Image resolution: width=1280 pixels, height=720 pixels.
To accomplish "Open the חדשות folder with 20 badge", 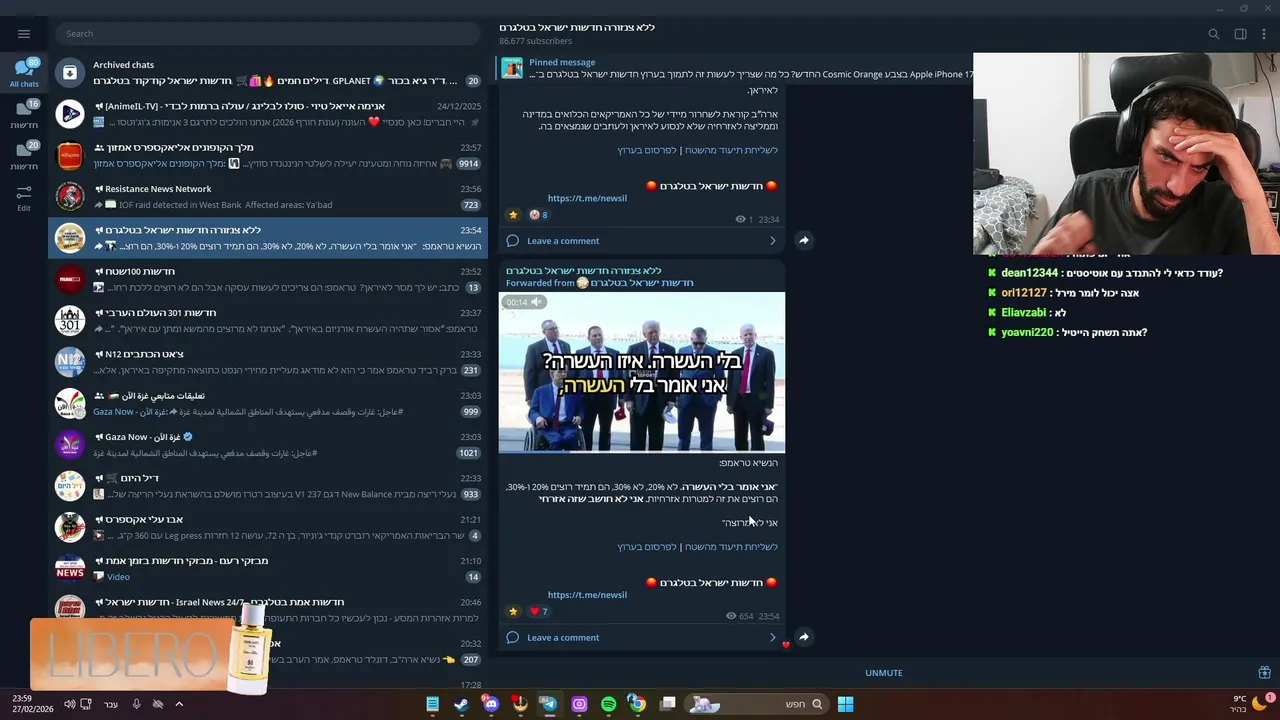I will pyautogui.click(x=24, y=156).
